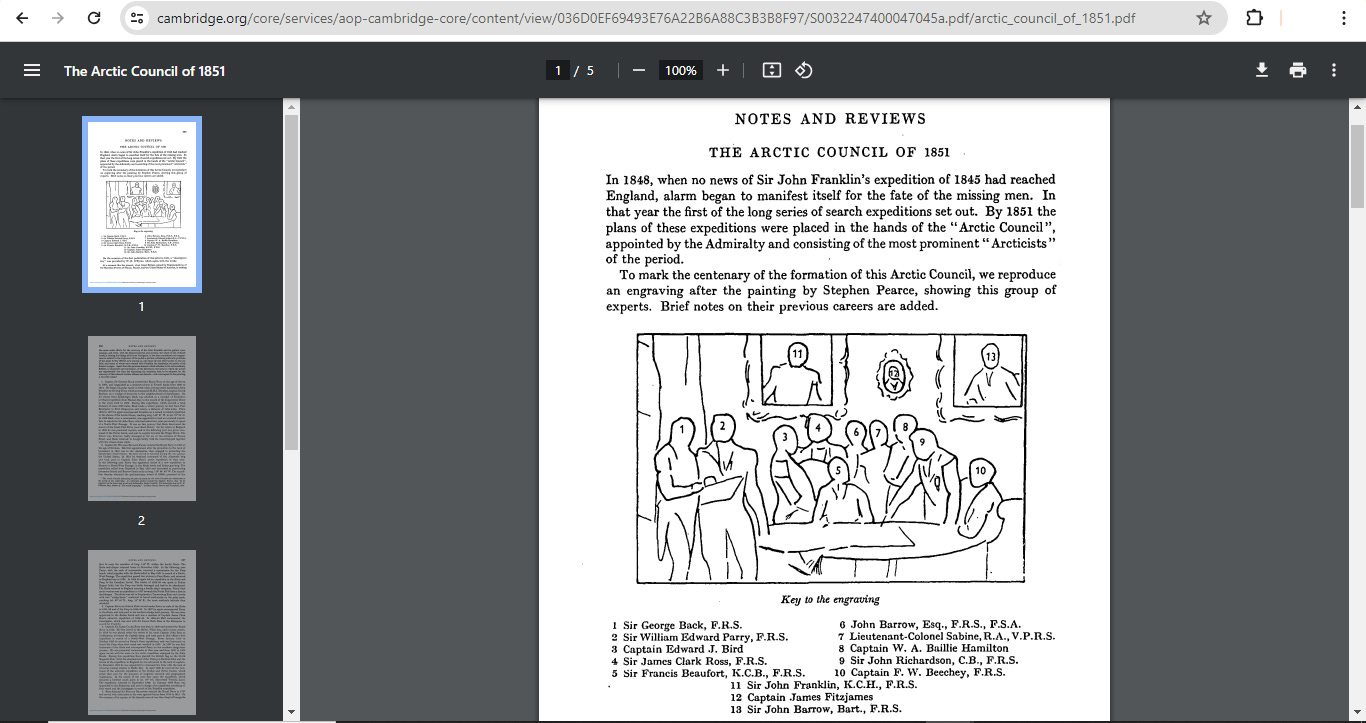This screenshot has width=1366, height=723.
Task: Click 'Key to the engraving' caption
Action: point(830,599)
